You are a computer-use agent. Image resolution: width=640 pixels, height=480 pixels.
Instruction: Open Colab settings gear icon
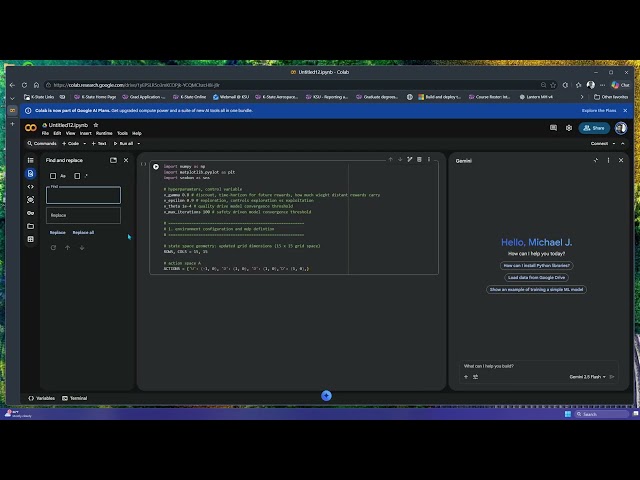click(x=569, y=128)
